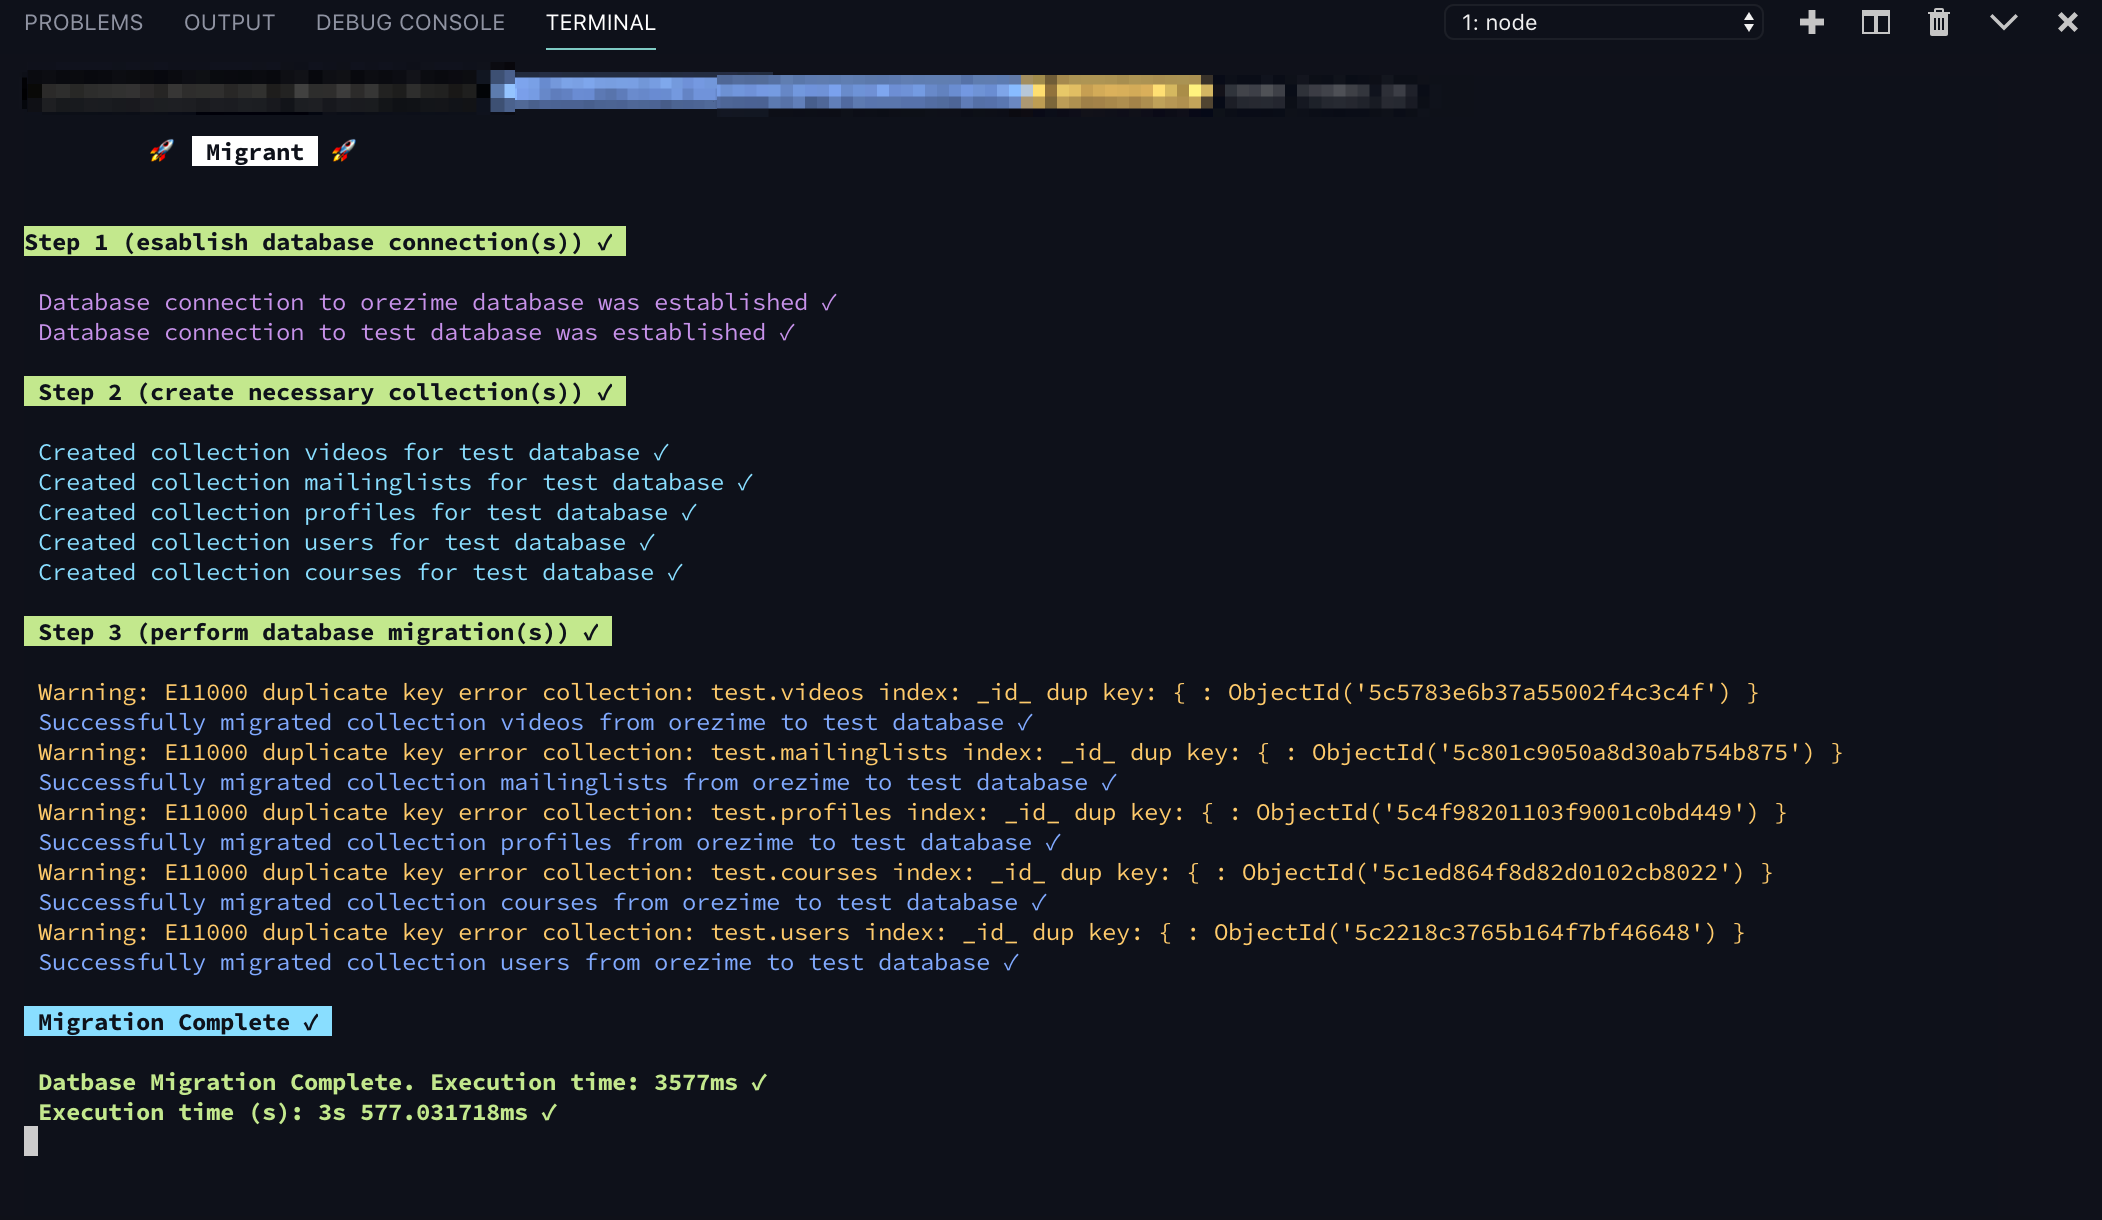The width and height of the screenshot is (2102, 1220).
Task: Click the Step 3 heading line
Action: (317, 632)
